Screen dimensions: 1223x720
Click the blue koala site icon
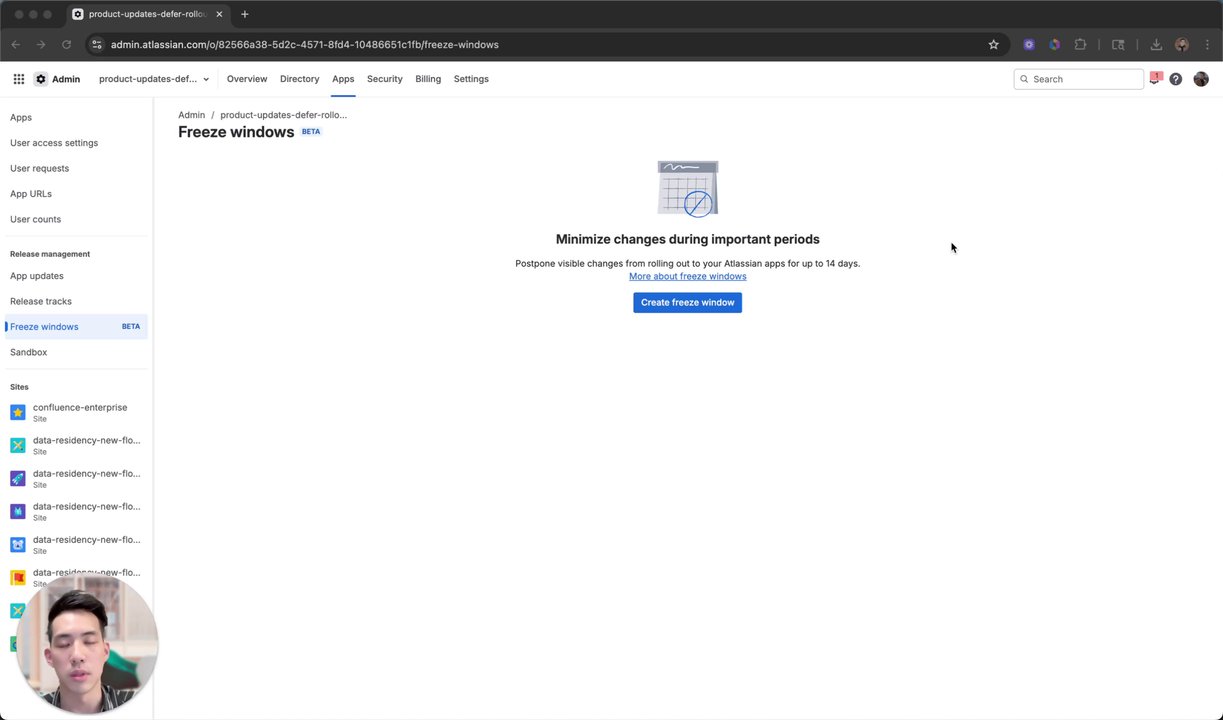pos(18,544)
